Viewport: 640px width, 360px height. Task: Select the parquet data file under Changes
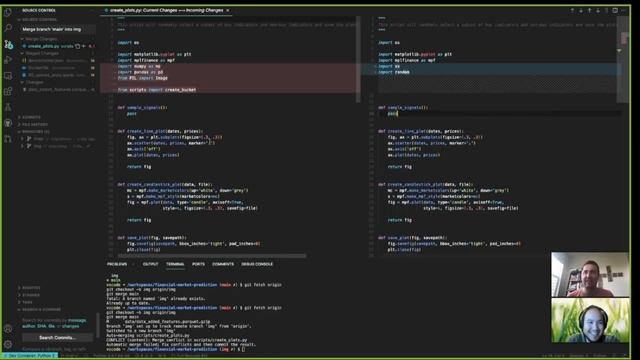[x=57, y=89]
